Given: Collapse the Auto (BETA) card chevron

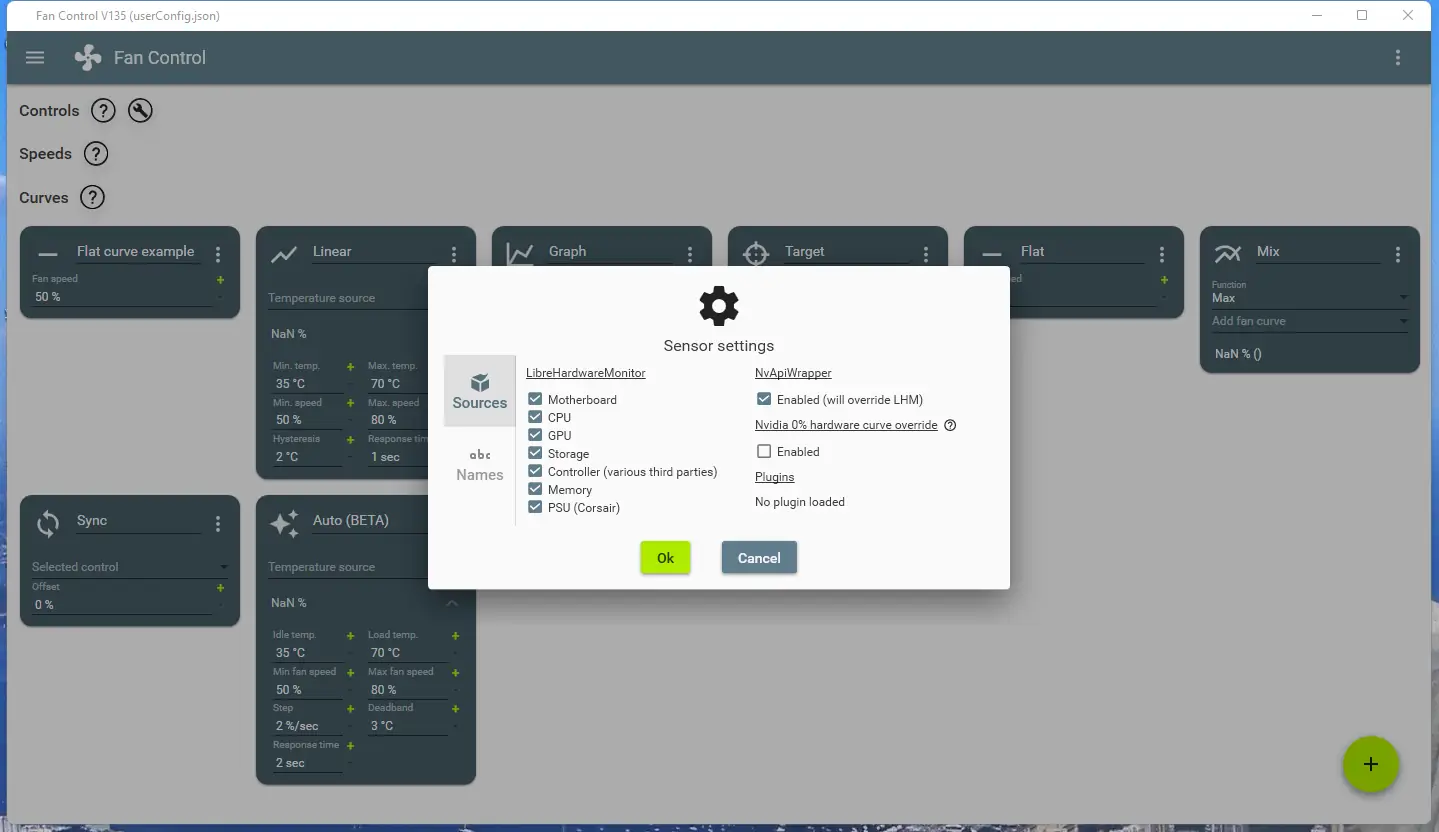Looking at the screenshot, I should pyautogui.click(x=452, y=603).
